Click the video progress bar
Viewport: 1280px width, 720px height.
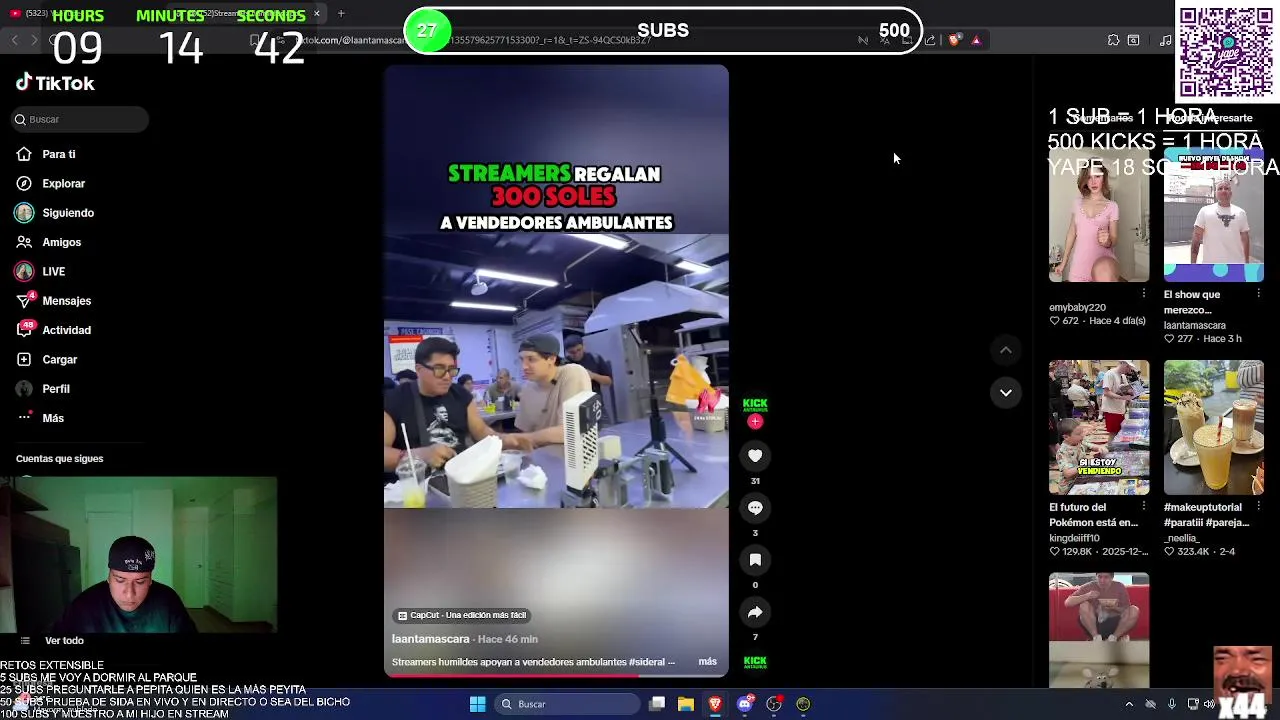click(x=556, y=675)
